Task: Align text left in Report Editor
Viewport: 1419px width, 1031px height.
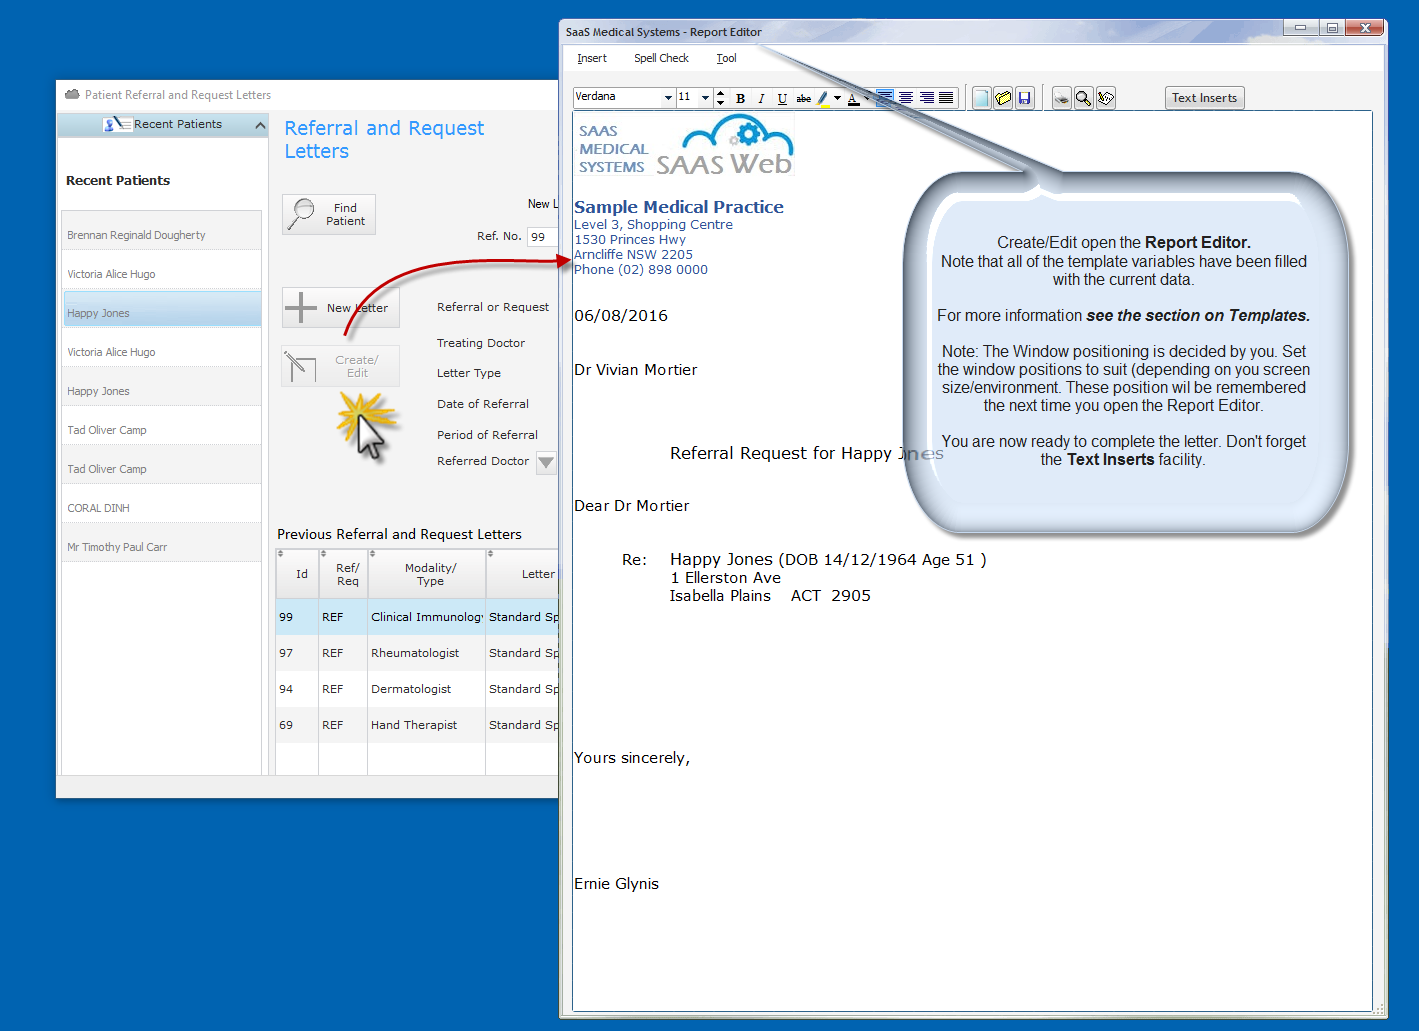Action: pyautogui.click(x=885, y=98)
